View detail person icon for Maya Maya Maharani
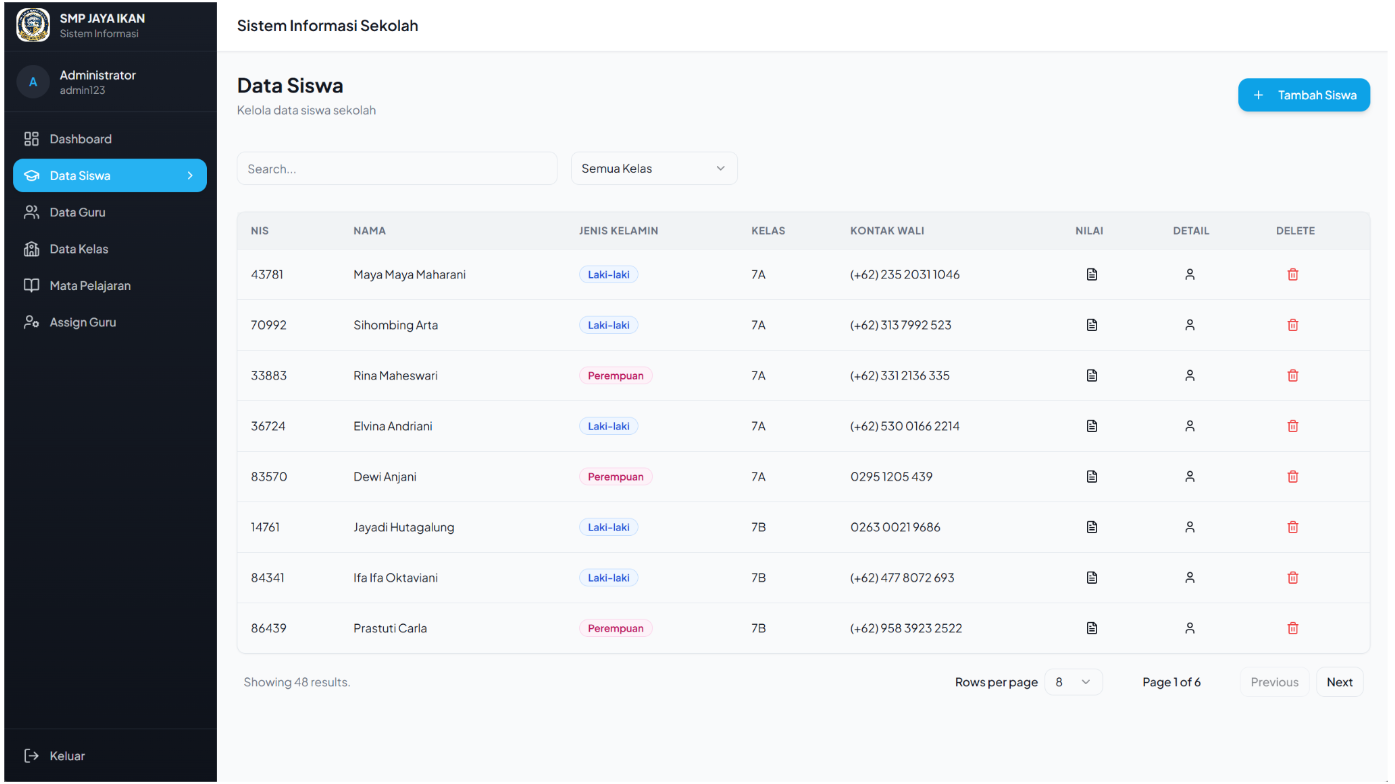1395x784 pixels. tap(1190, 274)
